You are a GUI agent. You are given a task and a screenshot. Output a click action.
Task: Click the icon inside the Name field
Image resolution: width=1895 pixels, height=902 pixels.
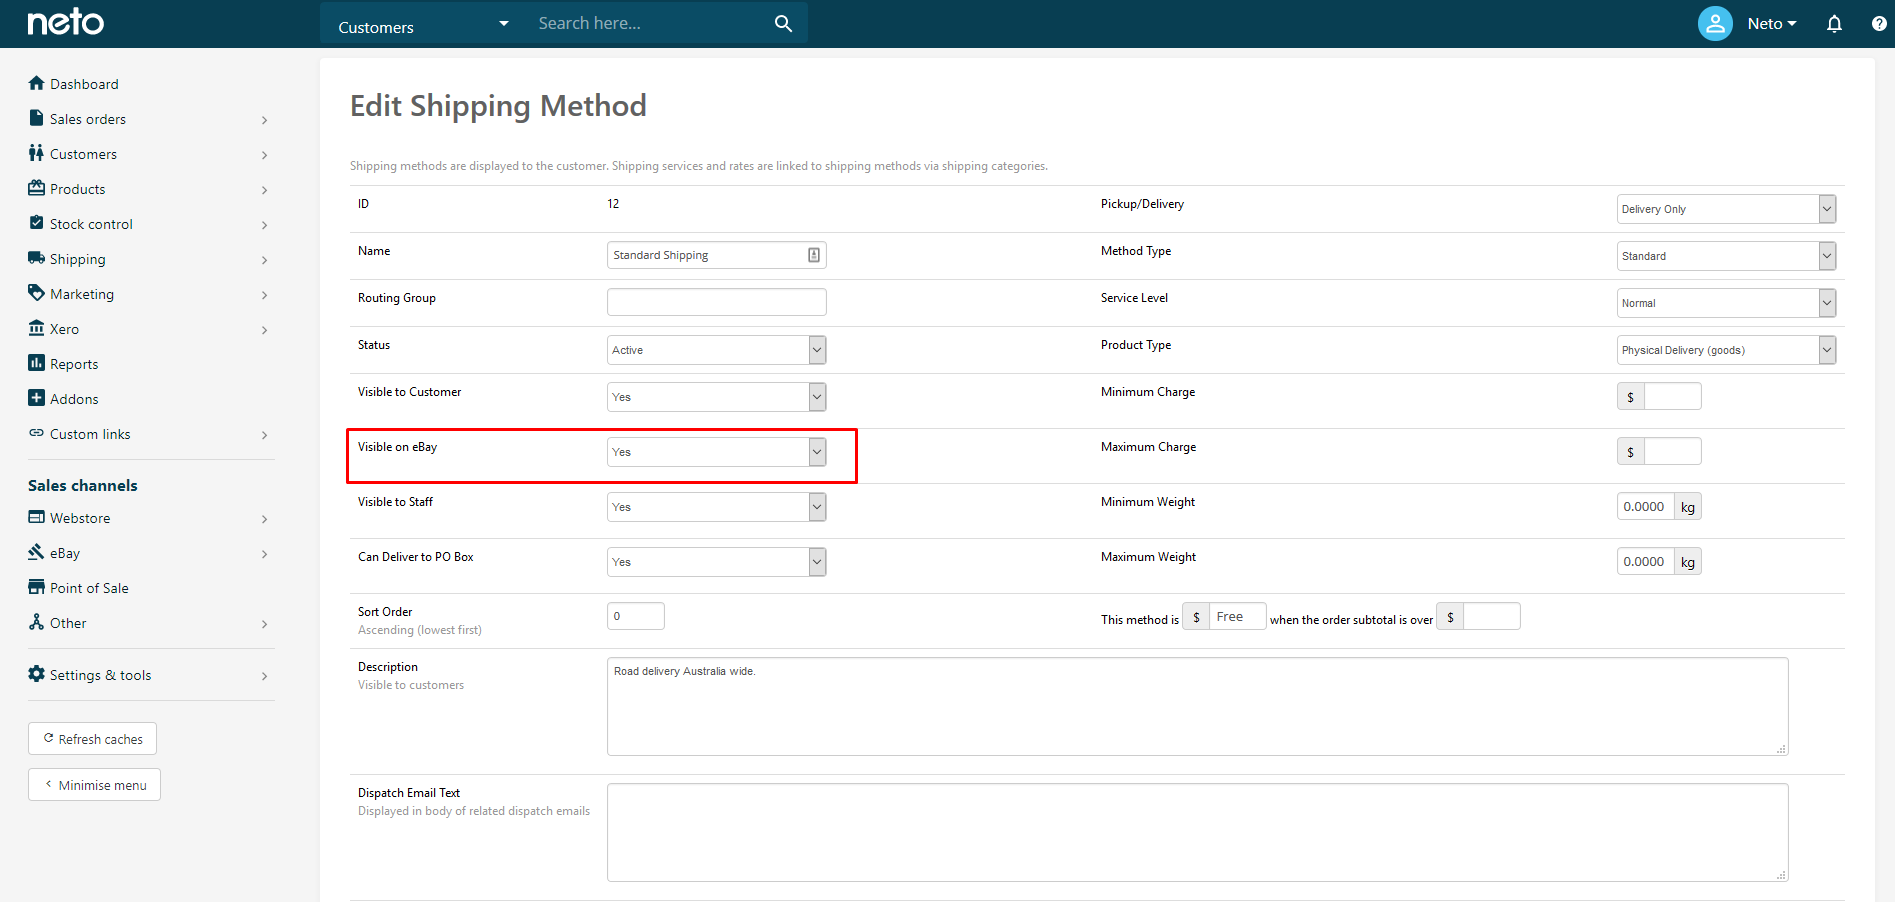814,255
